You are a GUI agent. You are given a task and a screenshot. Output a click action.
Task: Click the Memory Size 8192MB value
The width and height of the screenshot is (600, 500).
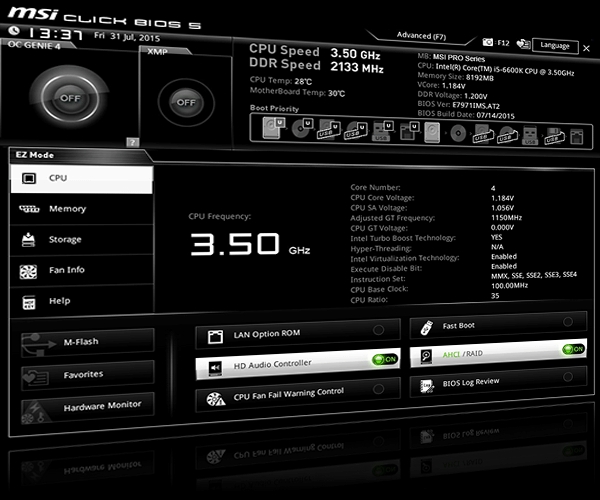(x=479, y=78)
